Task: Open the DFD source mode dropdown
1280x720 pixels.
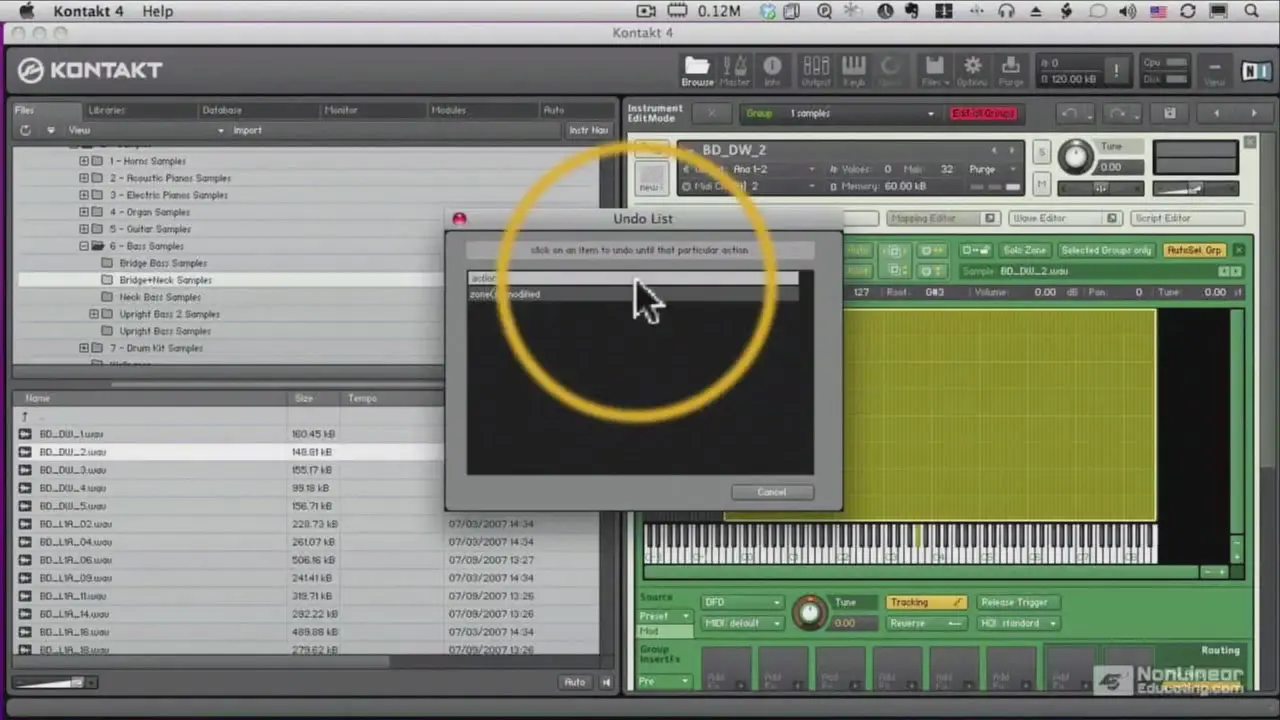Action: 742,602
